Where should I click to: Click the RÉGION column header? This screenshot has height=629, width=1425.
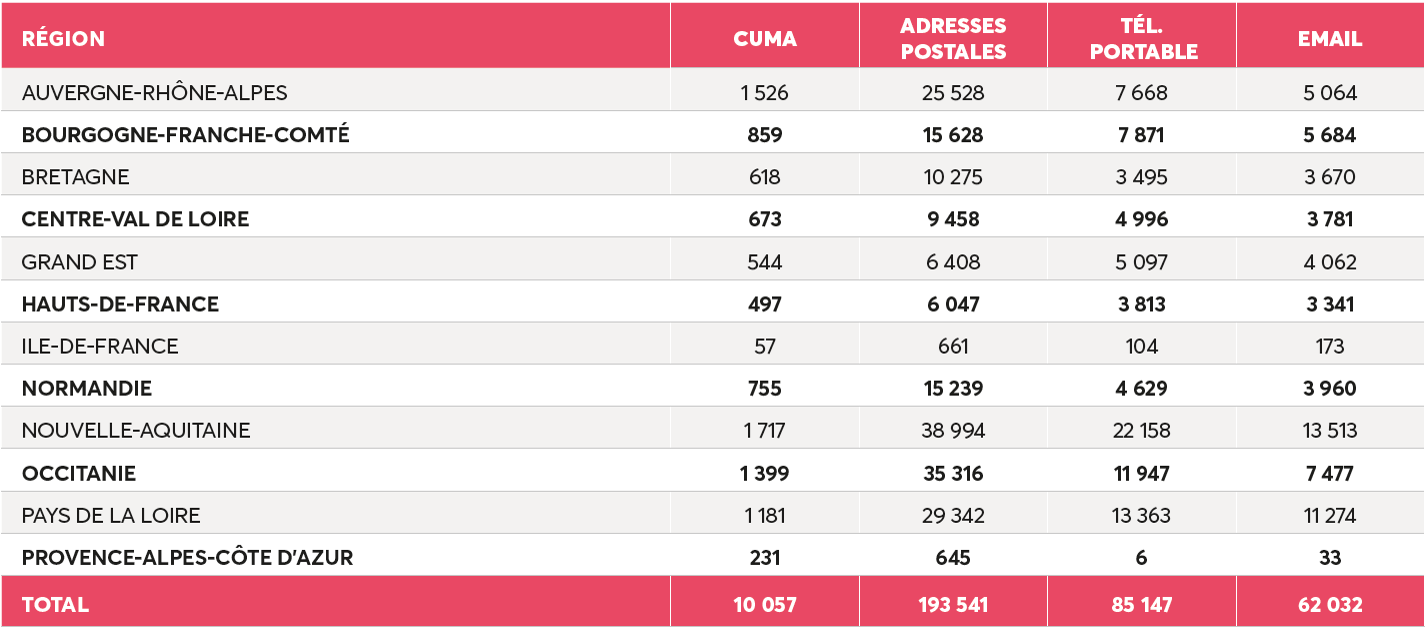(x=63, y=39)
